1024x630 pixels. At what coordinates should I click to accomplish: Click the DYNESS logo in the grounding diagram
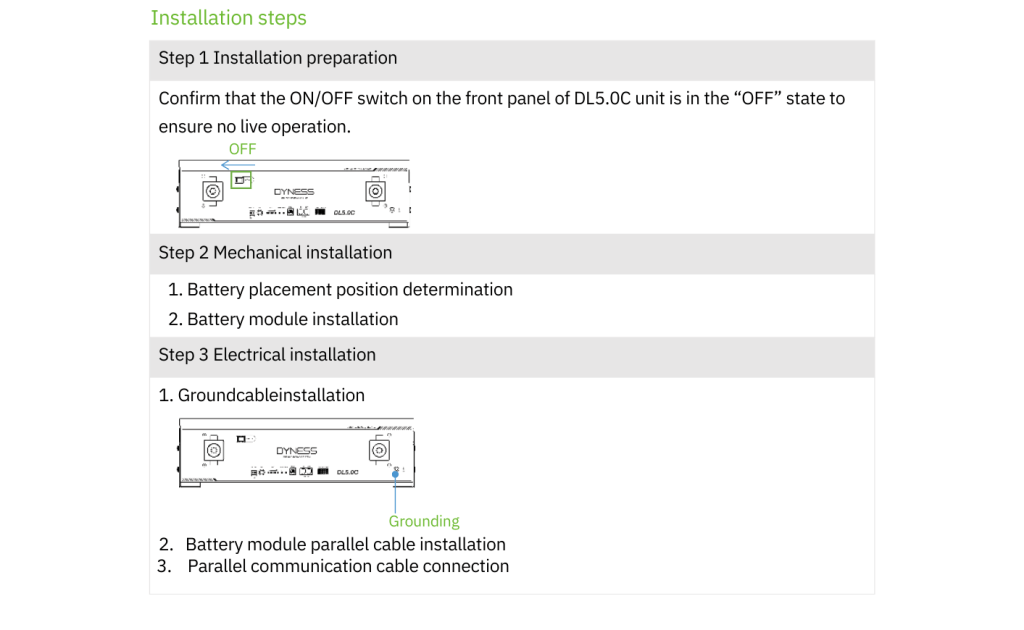coord(296,452)
